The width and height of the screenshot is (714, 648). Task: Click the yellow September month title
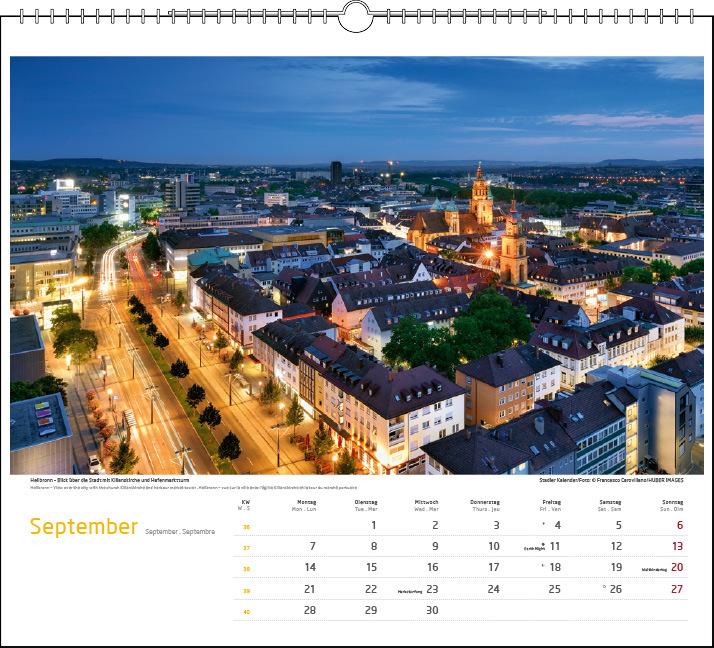pyautogui.click(x=83, y=527)
